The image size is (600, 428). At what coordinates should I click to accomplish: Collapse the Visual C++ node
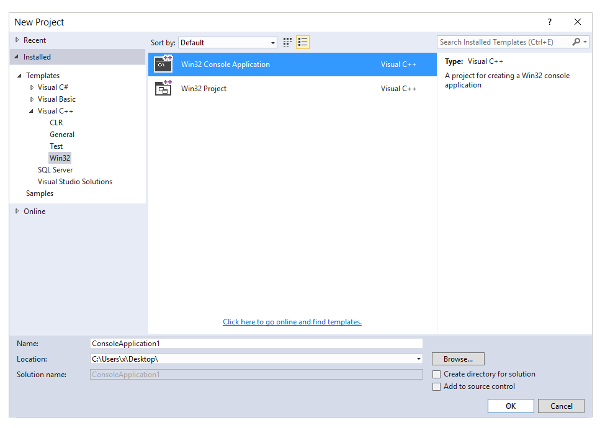[31, 111]
